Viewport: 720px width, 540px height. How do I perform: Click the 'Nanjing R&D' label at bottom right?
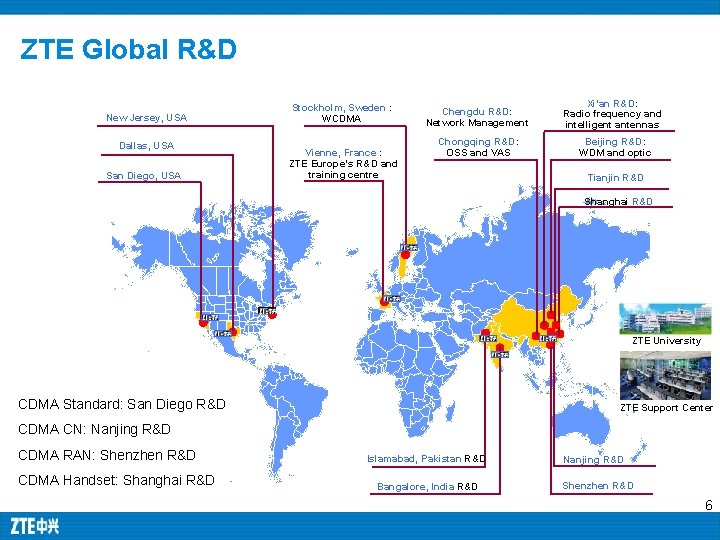tap(593, 460)
